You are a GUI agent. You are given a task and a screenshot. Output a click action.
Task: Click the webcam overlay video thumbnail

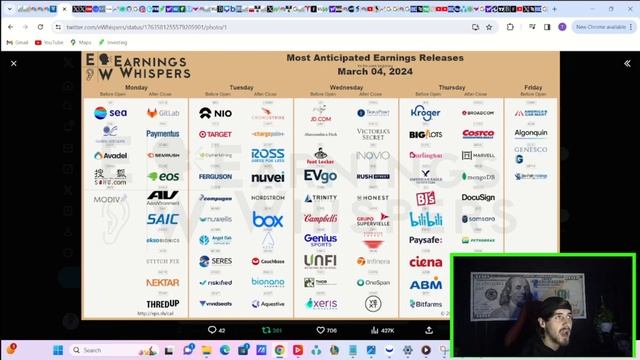coord(543,306)
